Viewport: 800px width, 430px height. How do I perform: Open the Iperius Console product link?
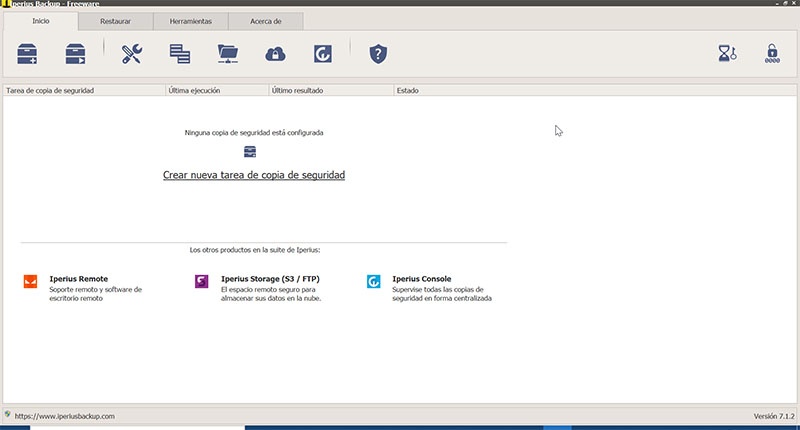[422, 279]
